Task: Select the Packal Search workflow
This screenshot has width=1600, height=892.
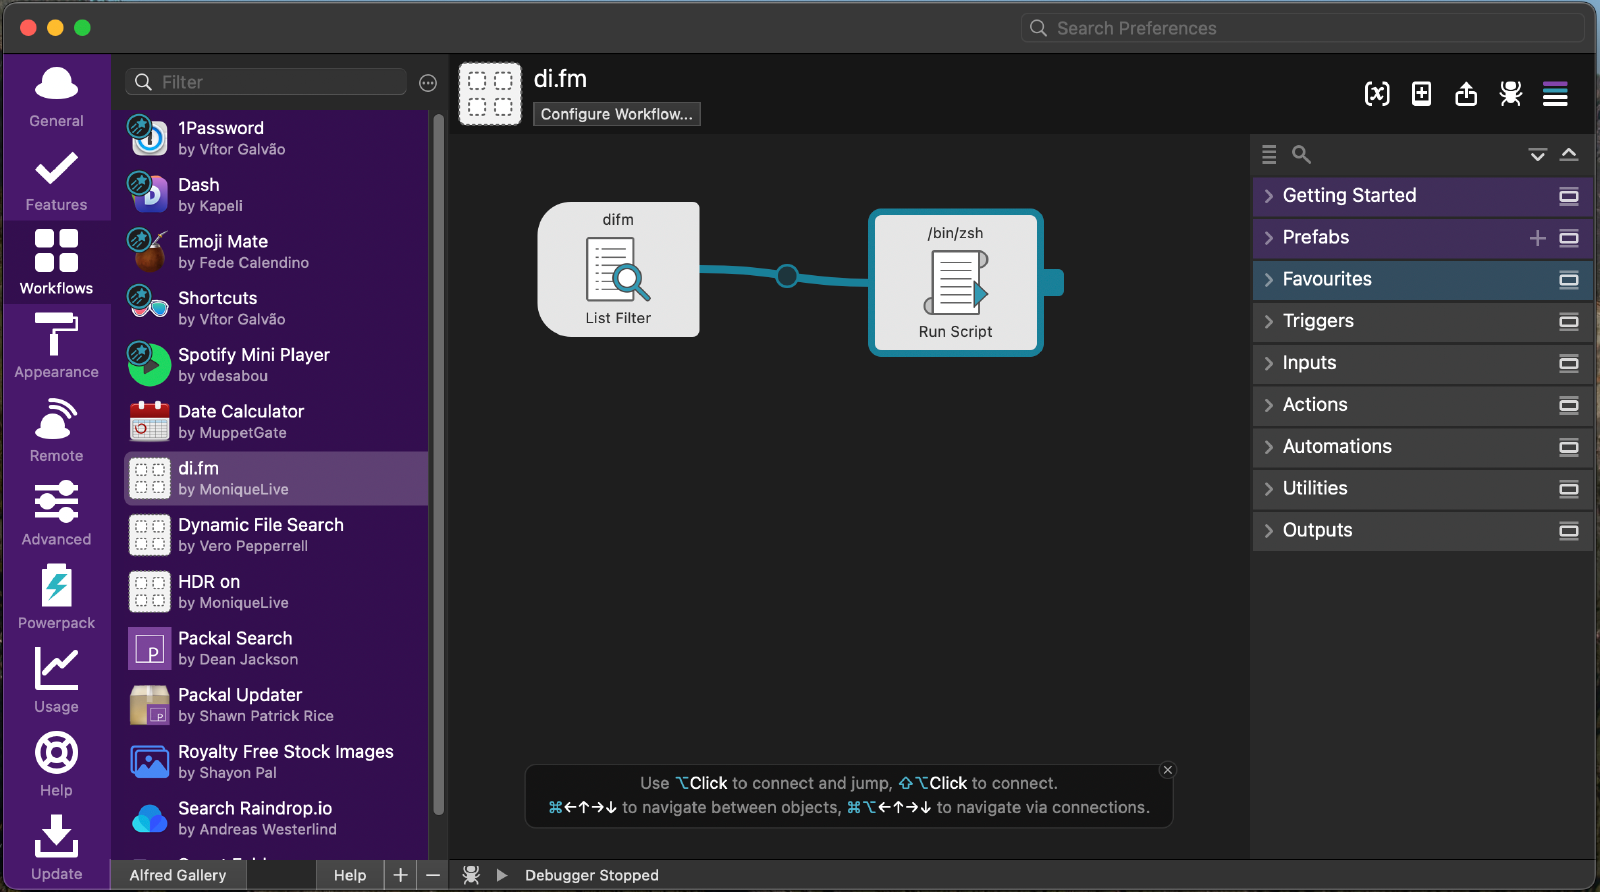Action: click(x=276, y=648)
